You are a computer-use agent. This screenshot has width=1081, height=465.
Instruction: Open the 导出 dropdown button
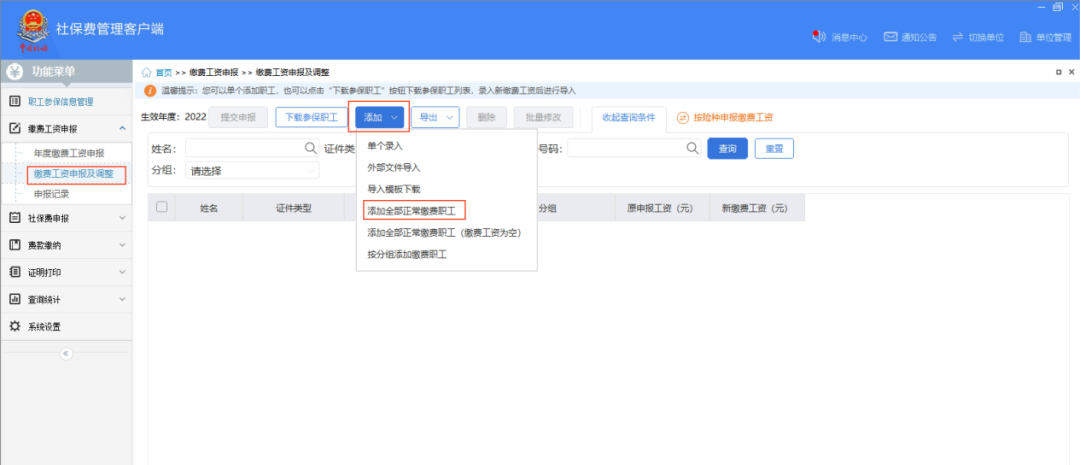(x=435, y=118)
